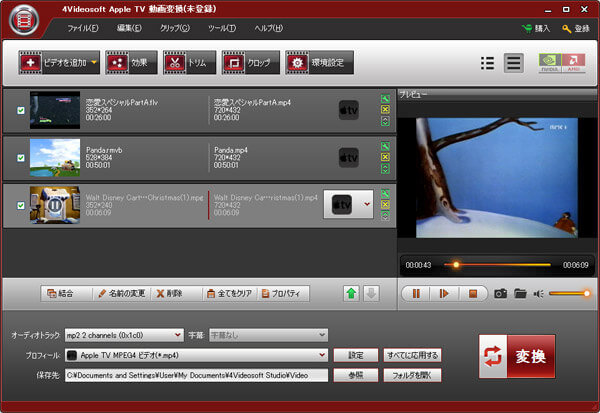
Task: Switch to the detailed list view icon
Action: pyautogui.click(x=514, y=63)
